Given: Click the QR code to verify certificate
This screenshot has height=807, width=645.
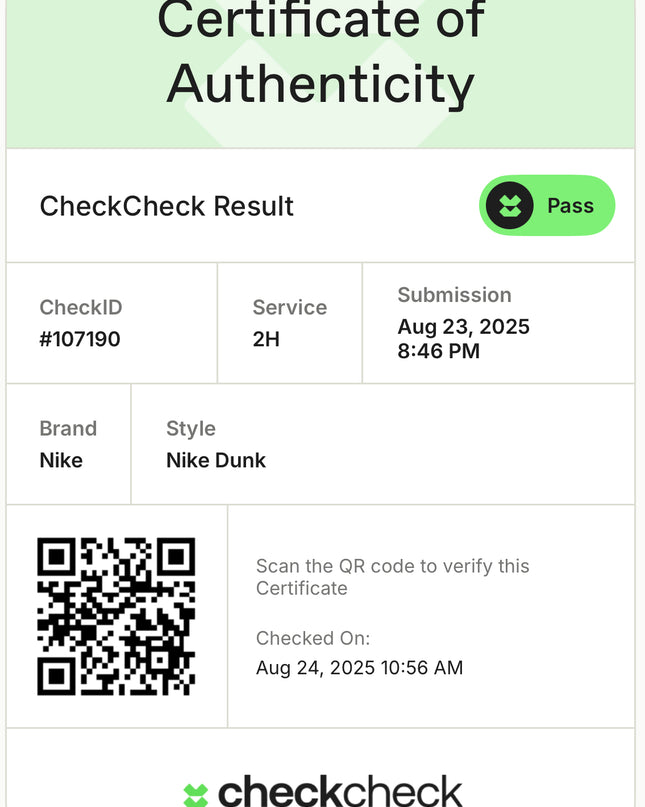Looking at the screenshot, I should [116, 617].
